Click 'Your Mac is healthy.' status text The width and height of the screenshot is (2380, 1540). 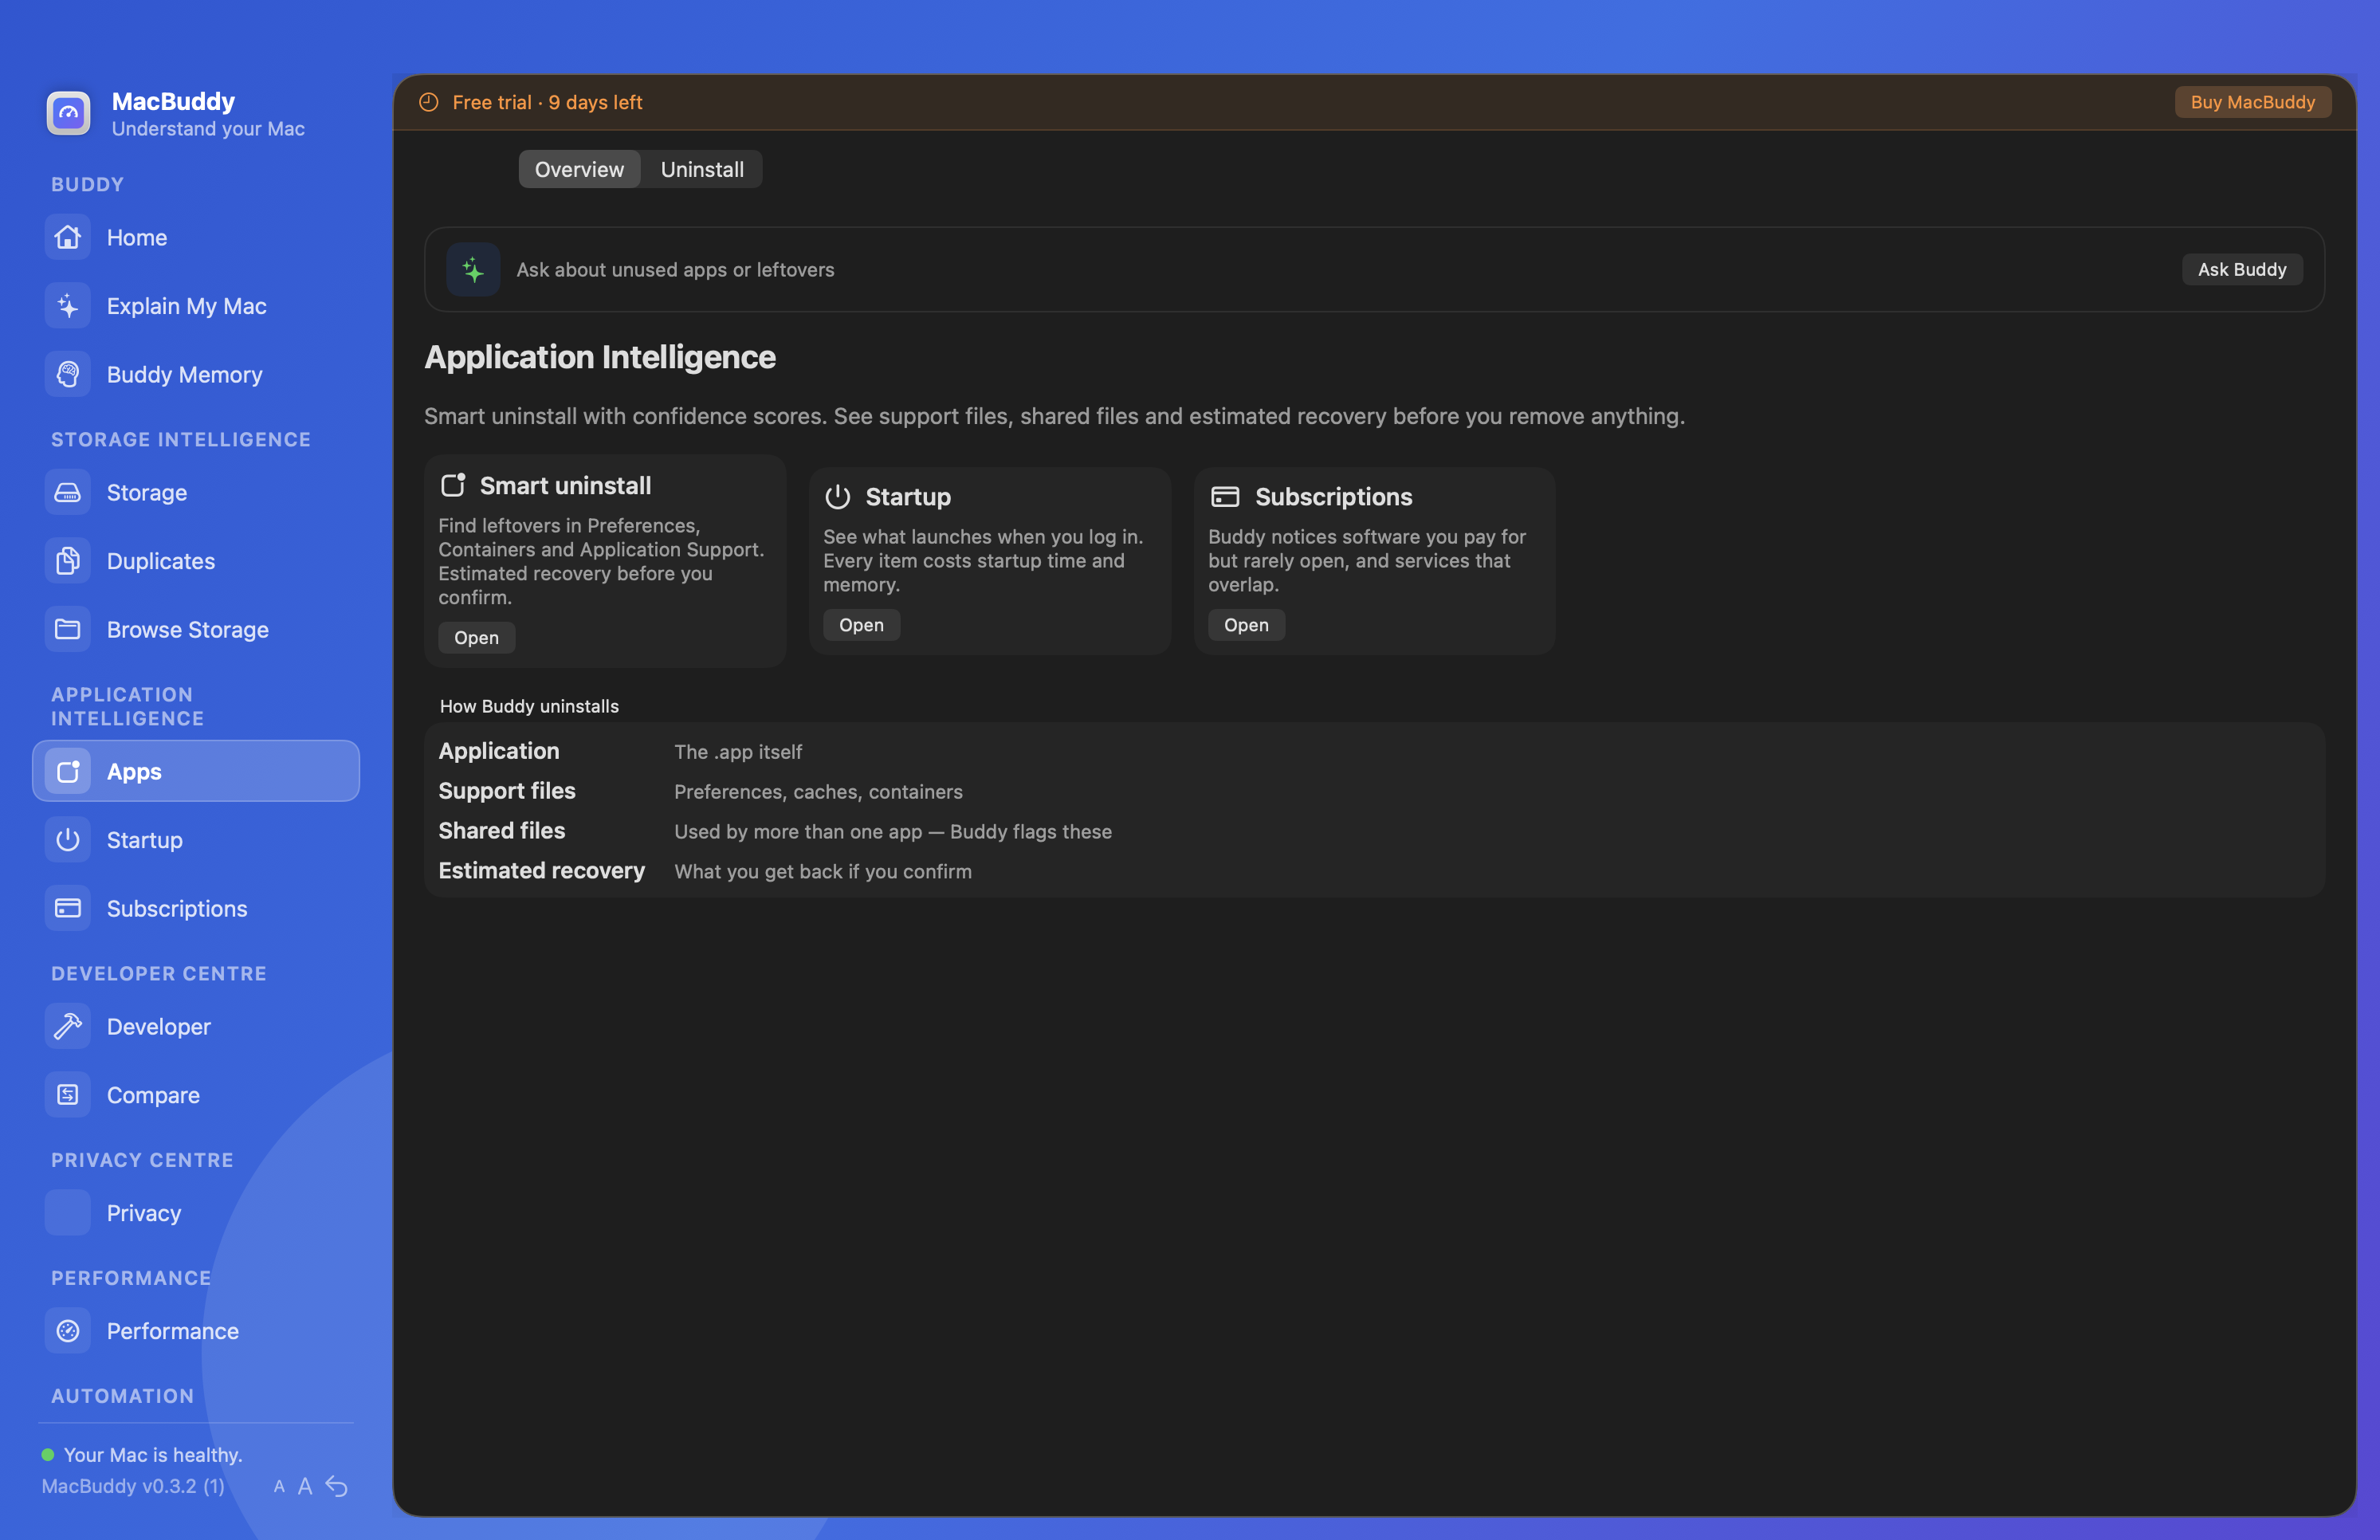[x=153, y=1455]
